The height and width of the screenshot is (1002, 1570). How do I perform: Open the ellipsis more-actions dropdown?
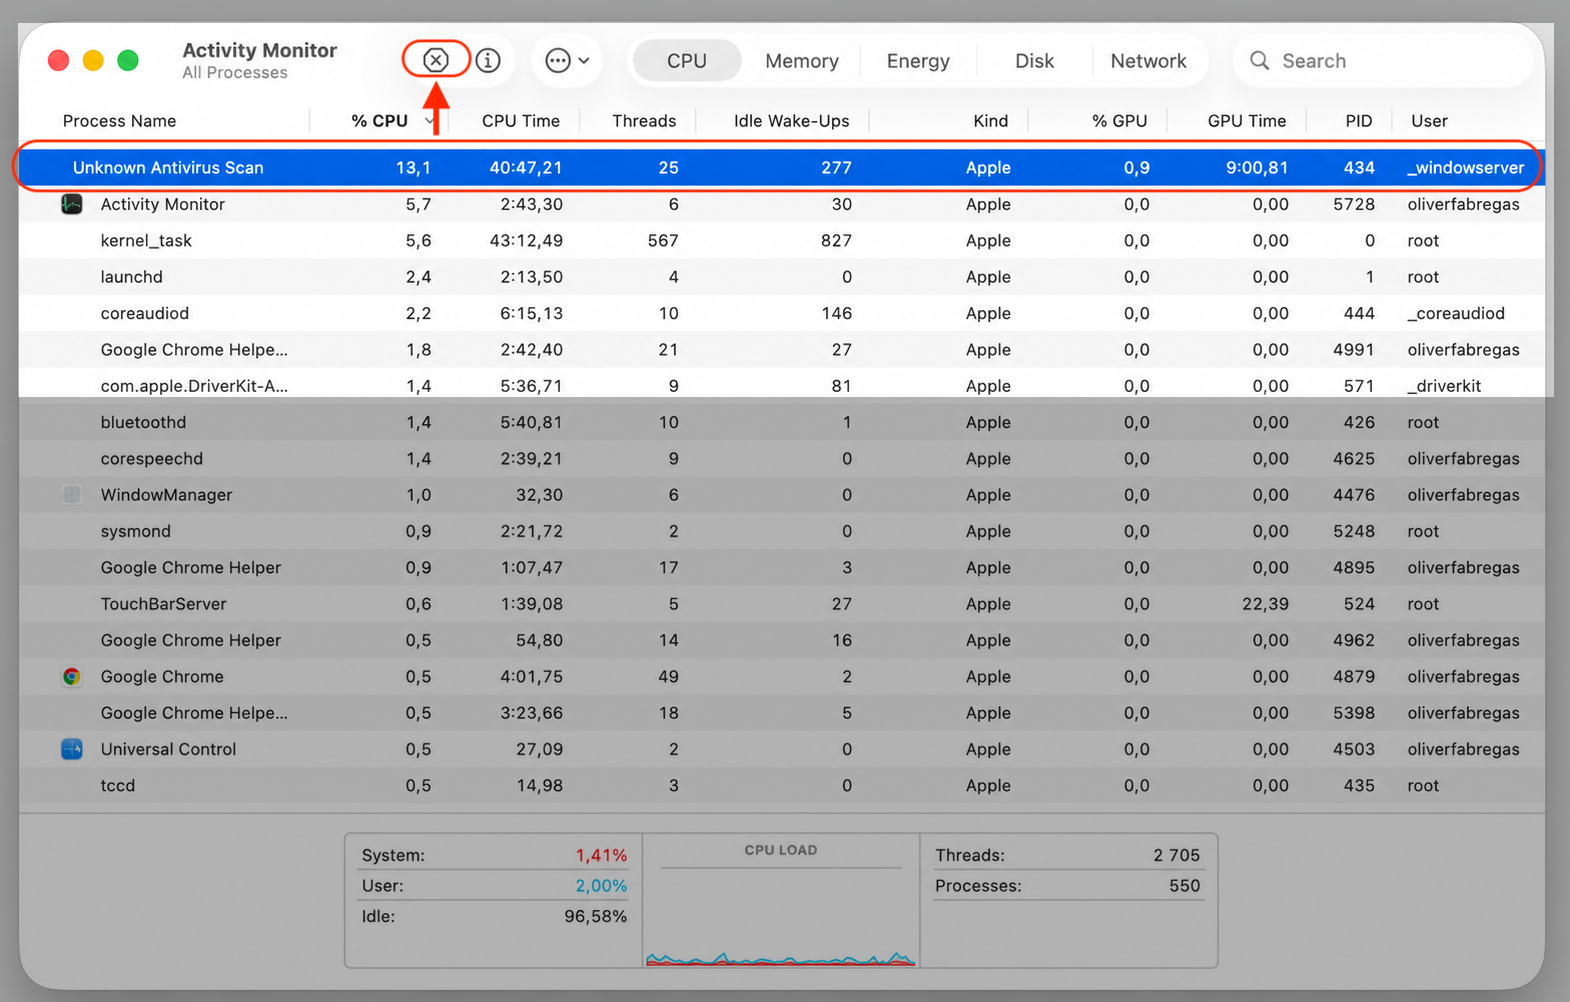pyautogui.click(x=567, y=60)
